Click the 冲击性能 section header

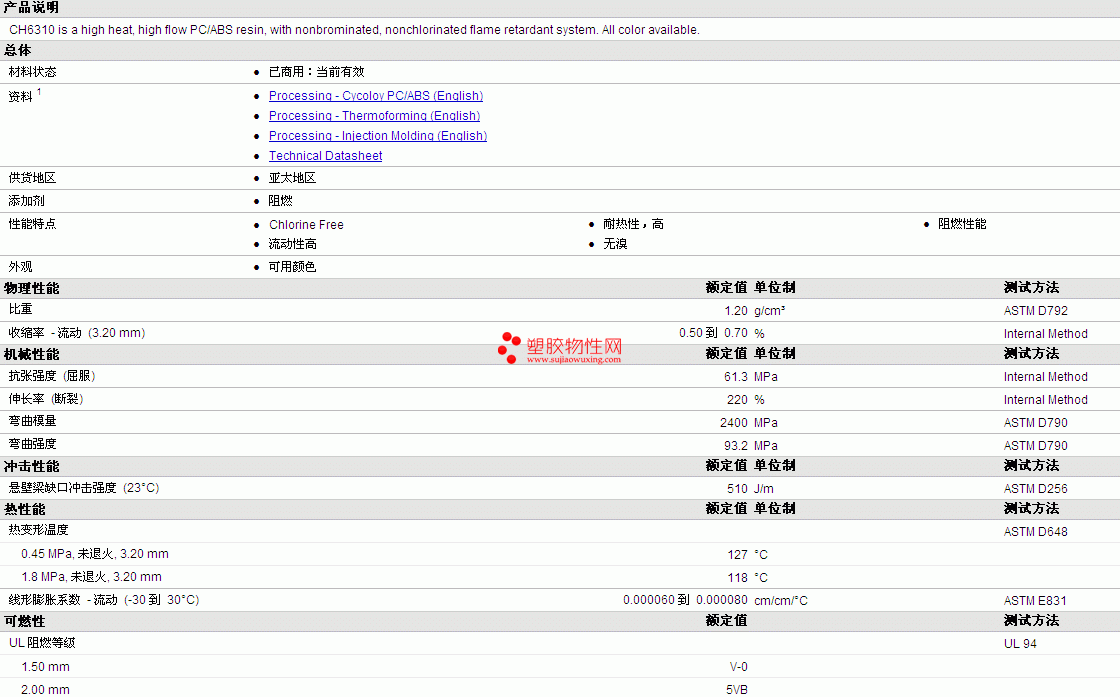click(31, 466)
